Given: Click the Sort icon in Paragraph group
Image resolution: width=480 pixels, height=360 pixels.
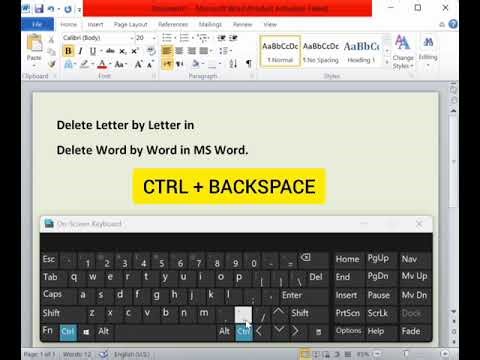Looking at the screenshot, I should [x=233, y=63].
